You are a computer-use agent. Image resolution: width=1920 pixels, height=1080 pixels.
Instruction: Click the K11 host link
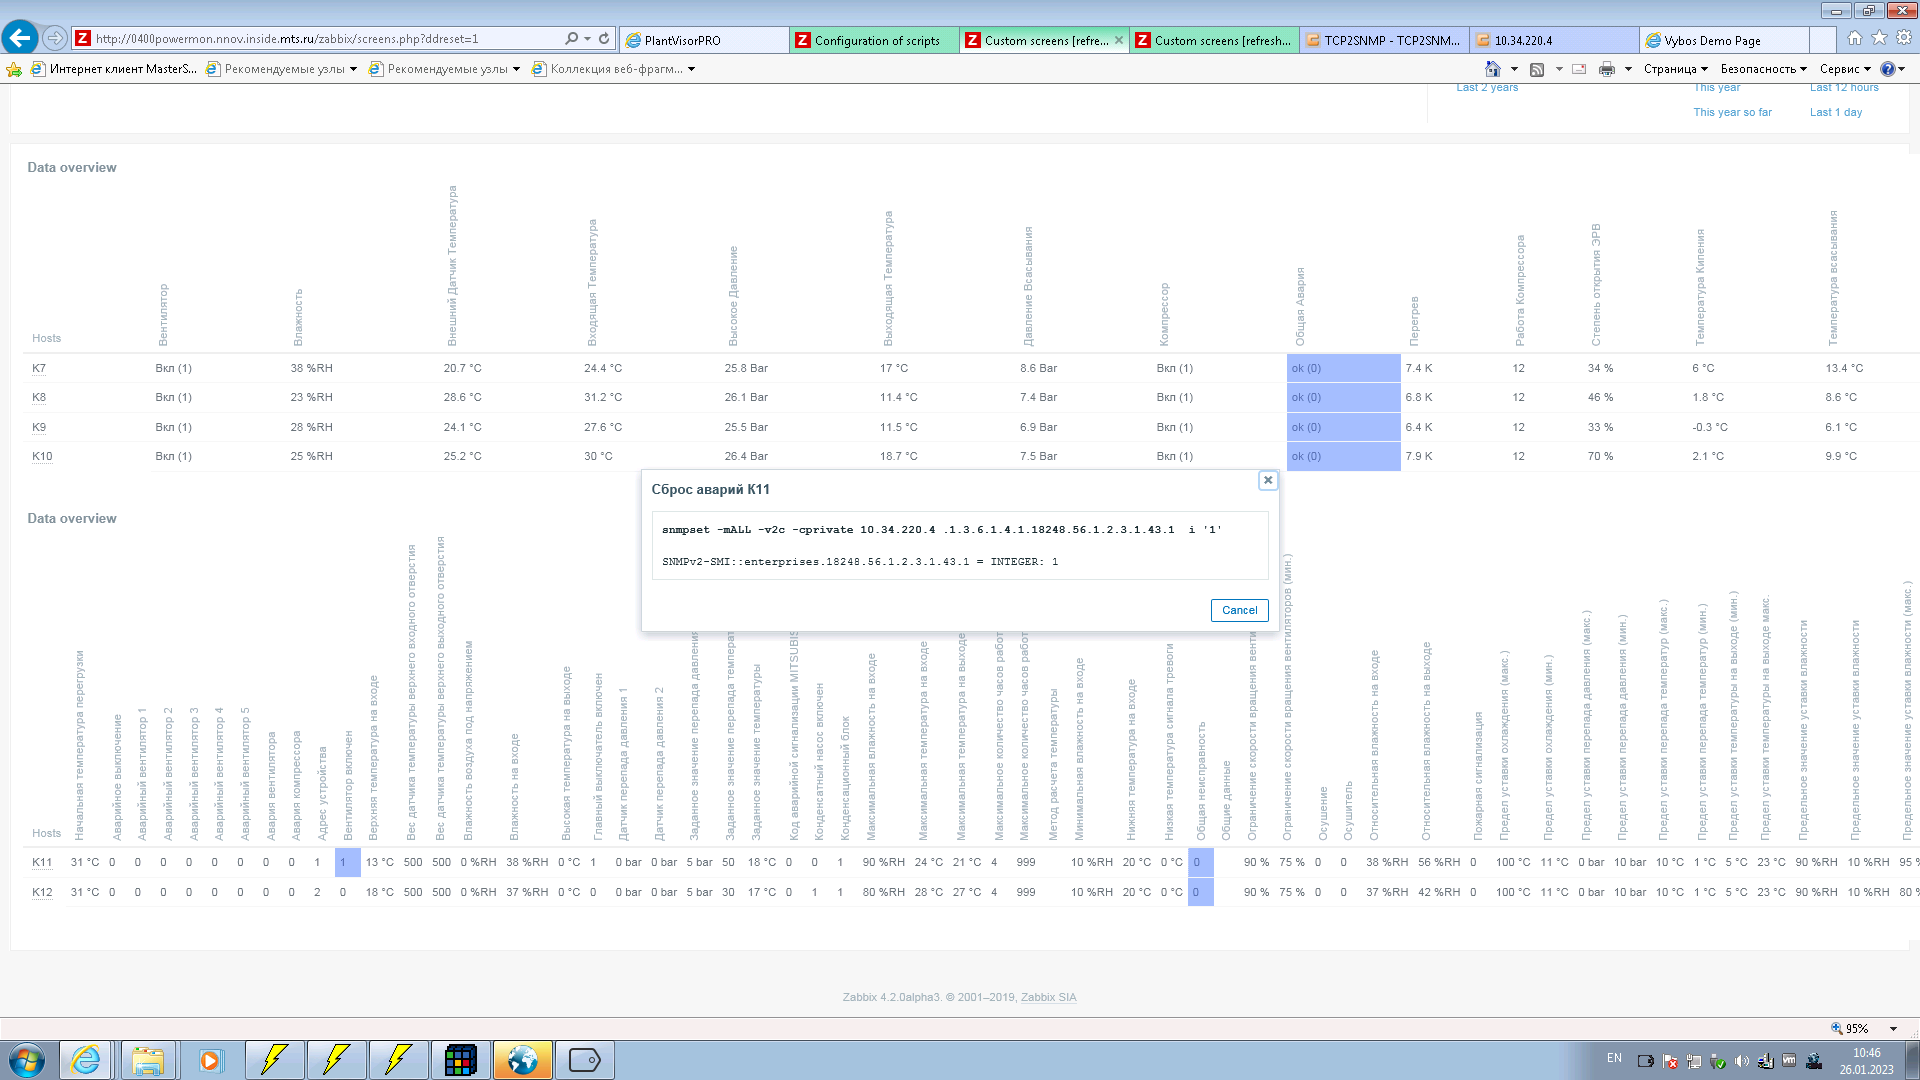click(41, 862)
